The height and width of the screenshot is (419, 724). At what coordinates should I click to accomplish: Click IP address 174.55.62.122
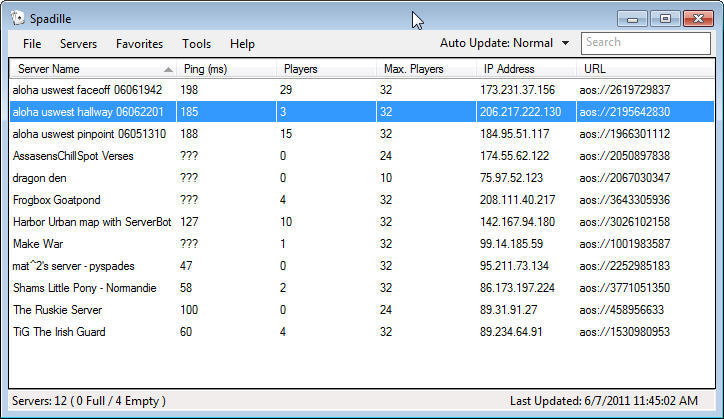514,156
